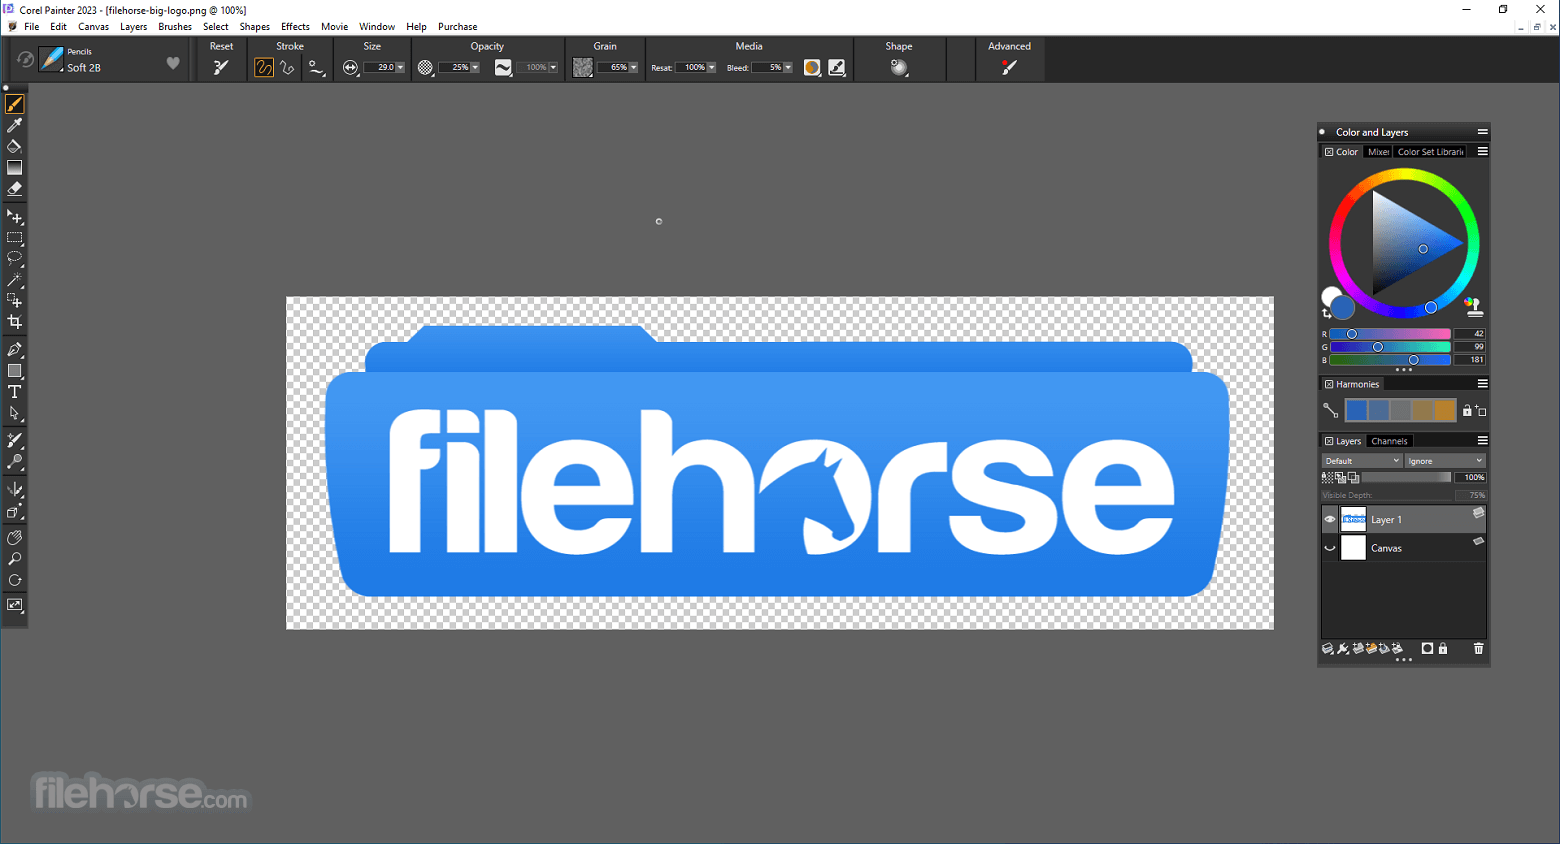Image resolution: width=1560 pixels, height=844 pixels.
Task: Pick the Lasso selection tool
Action: tap(15, 258)
